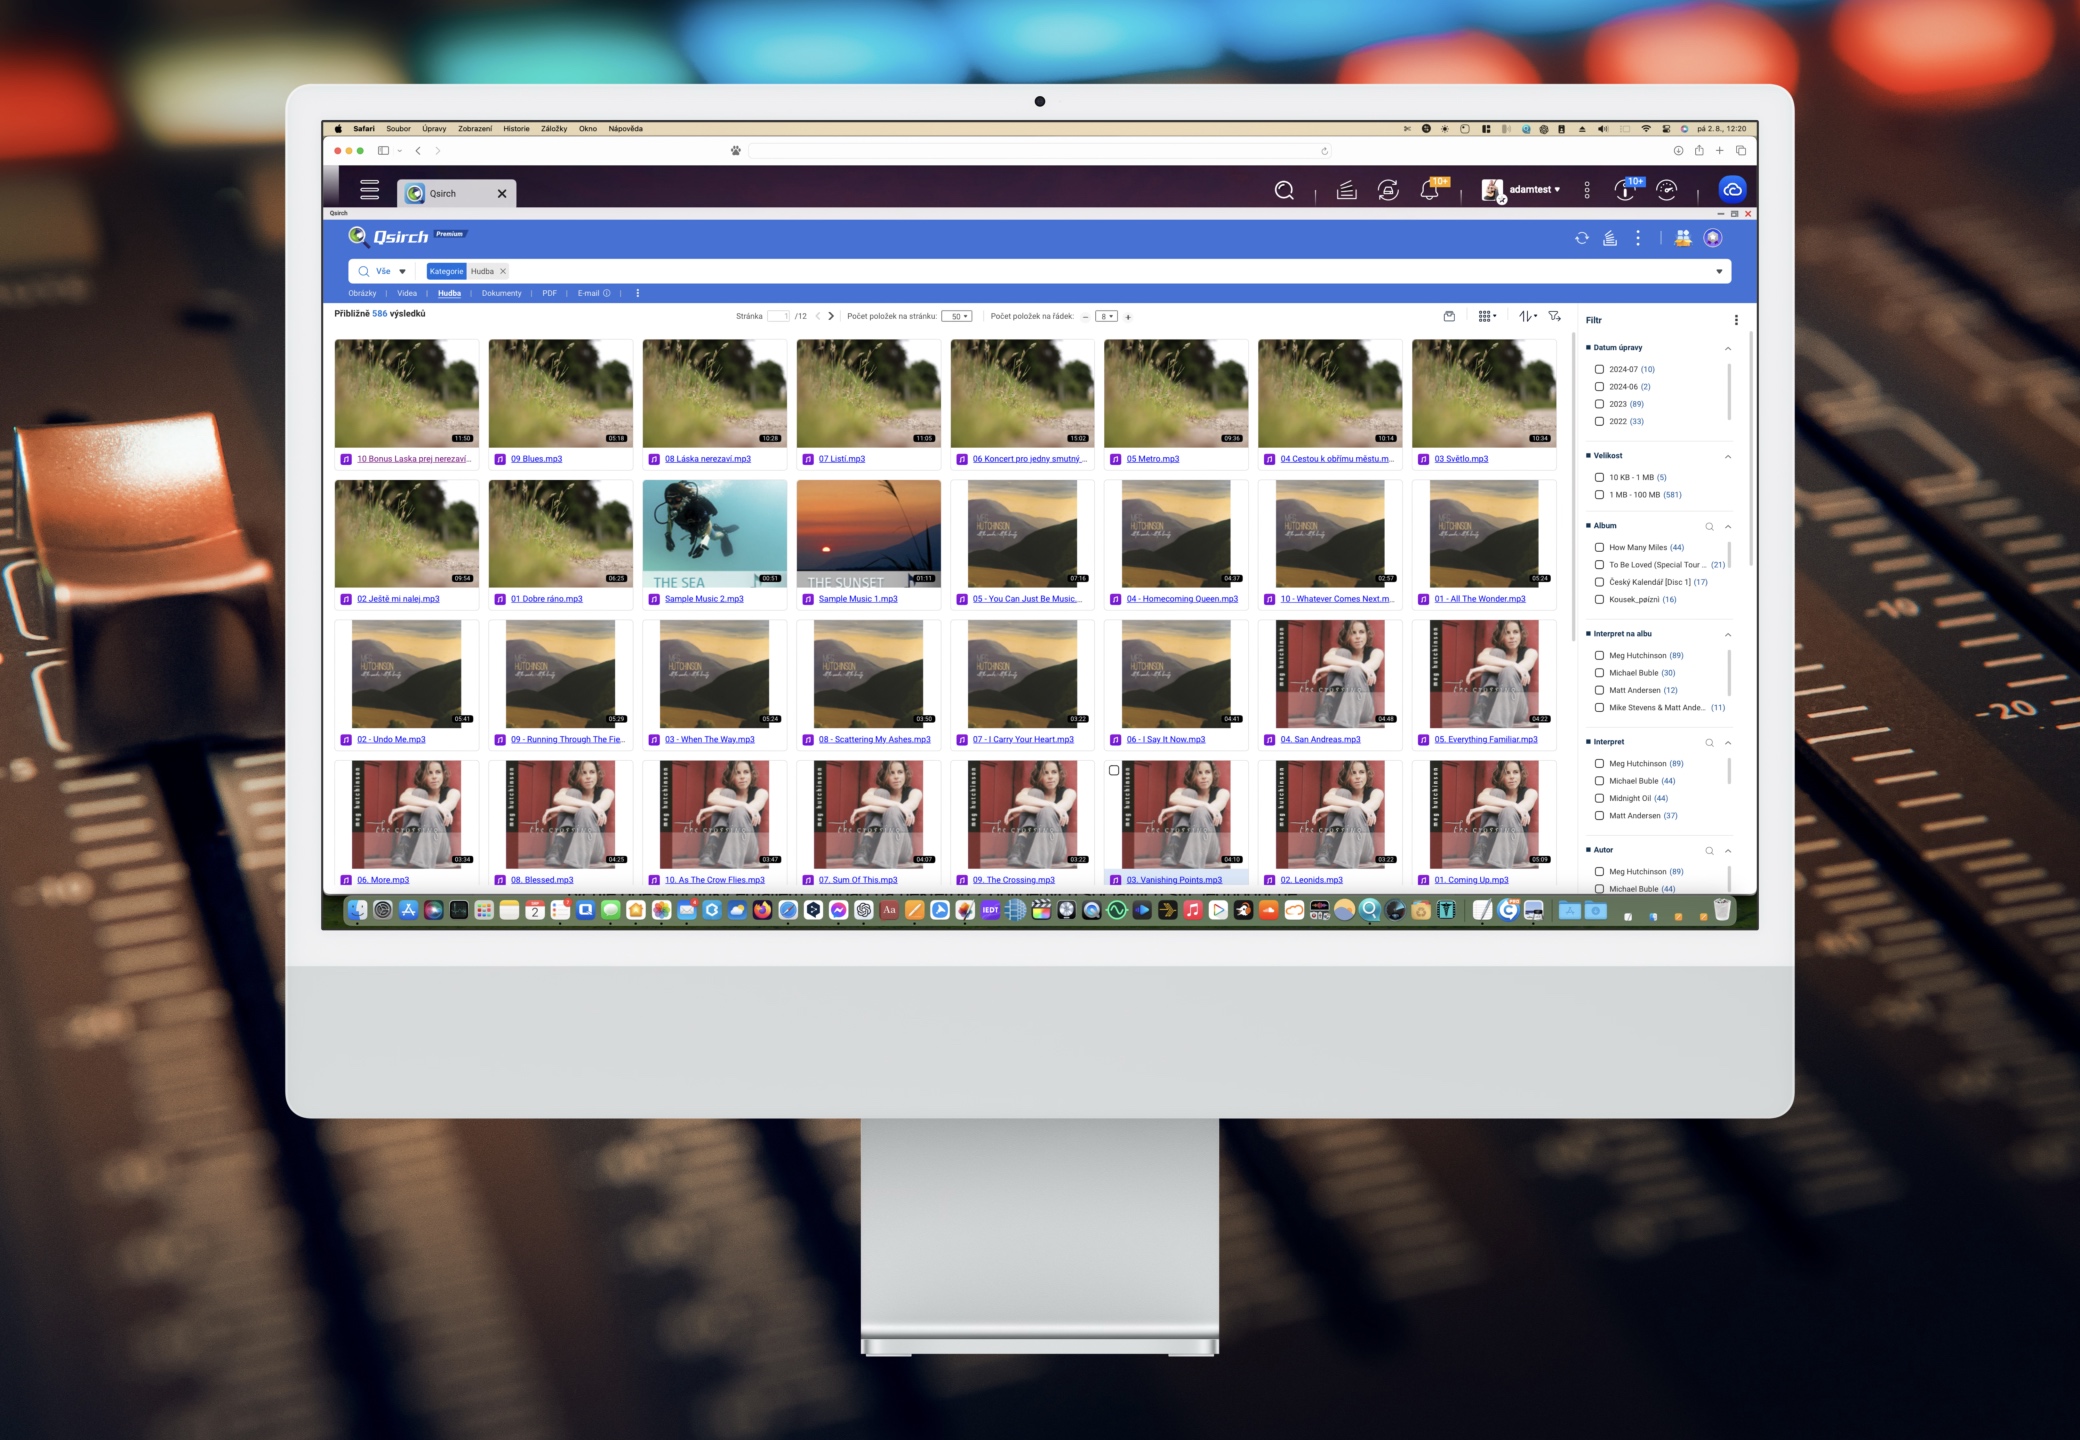This screenshot has width=2080, height=1440.
Task: Open the QTS dashboard gauge icon
Action: pos(1666,190)
